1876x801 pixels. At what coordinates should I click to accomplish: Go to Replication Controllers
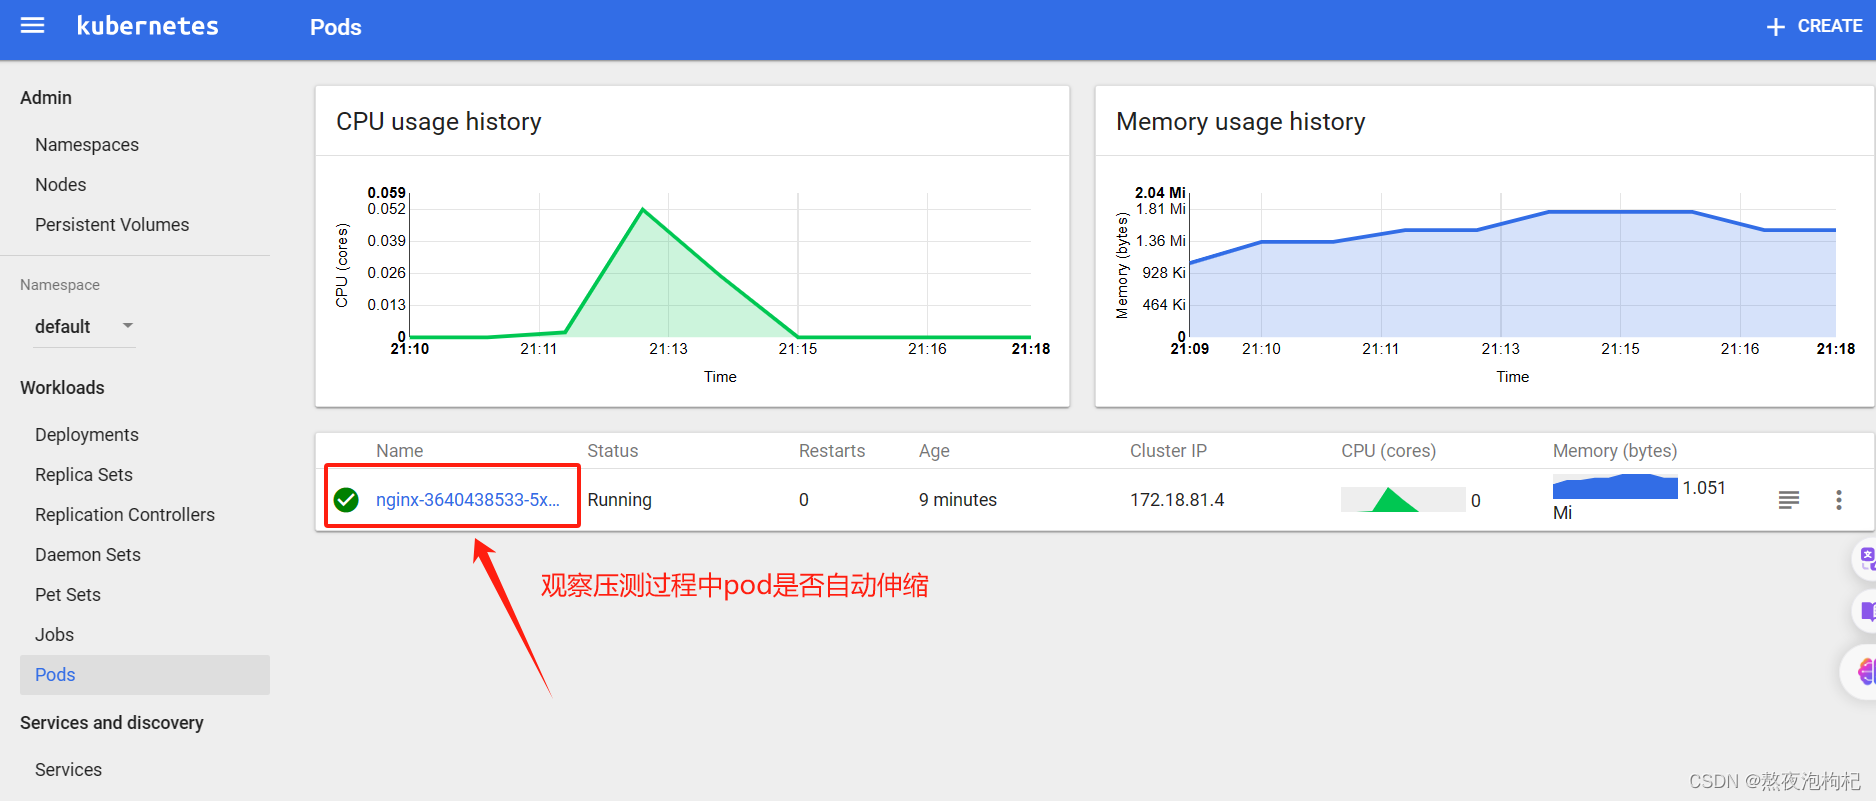[125, 515]
